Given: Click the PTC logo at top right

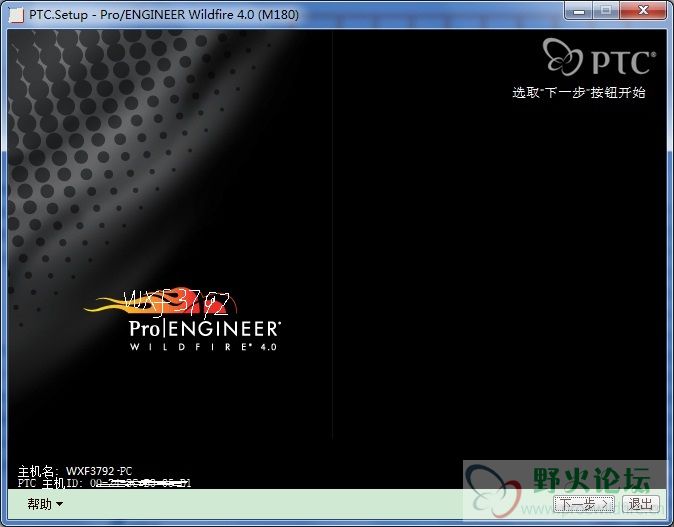Looking at the screenshot, I should click(599, 57).
